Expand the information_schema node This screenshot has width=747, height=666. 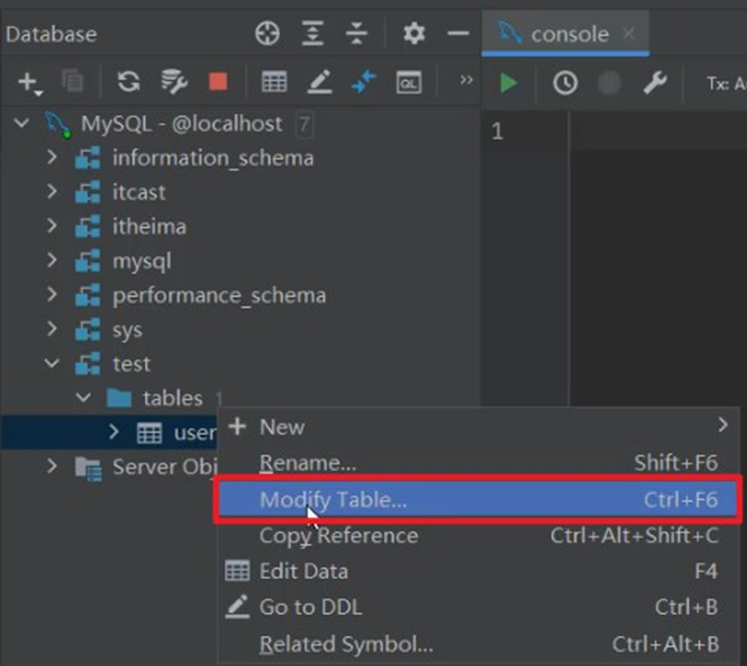tap(53, 158)
